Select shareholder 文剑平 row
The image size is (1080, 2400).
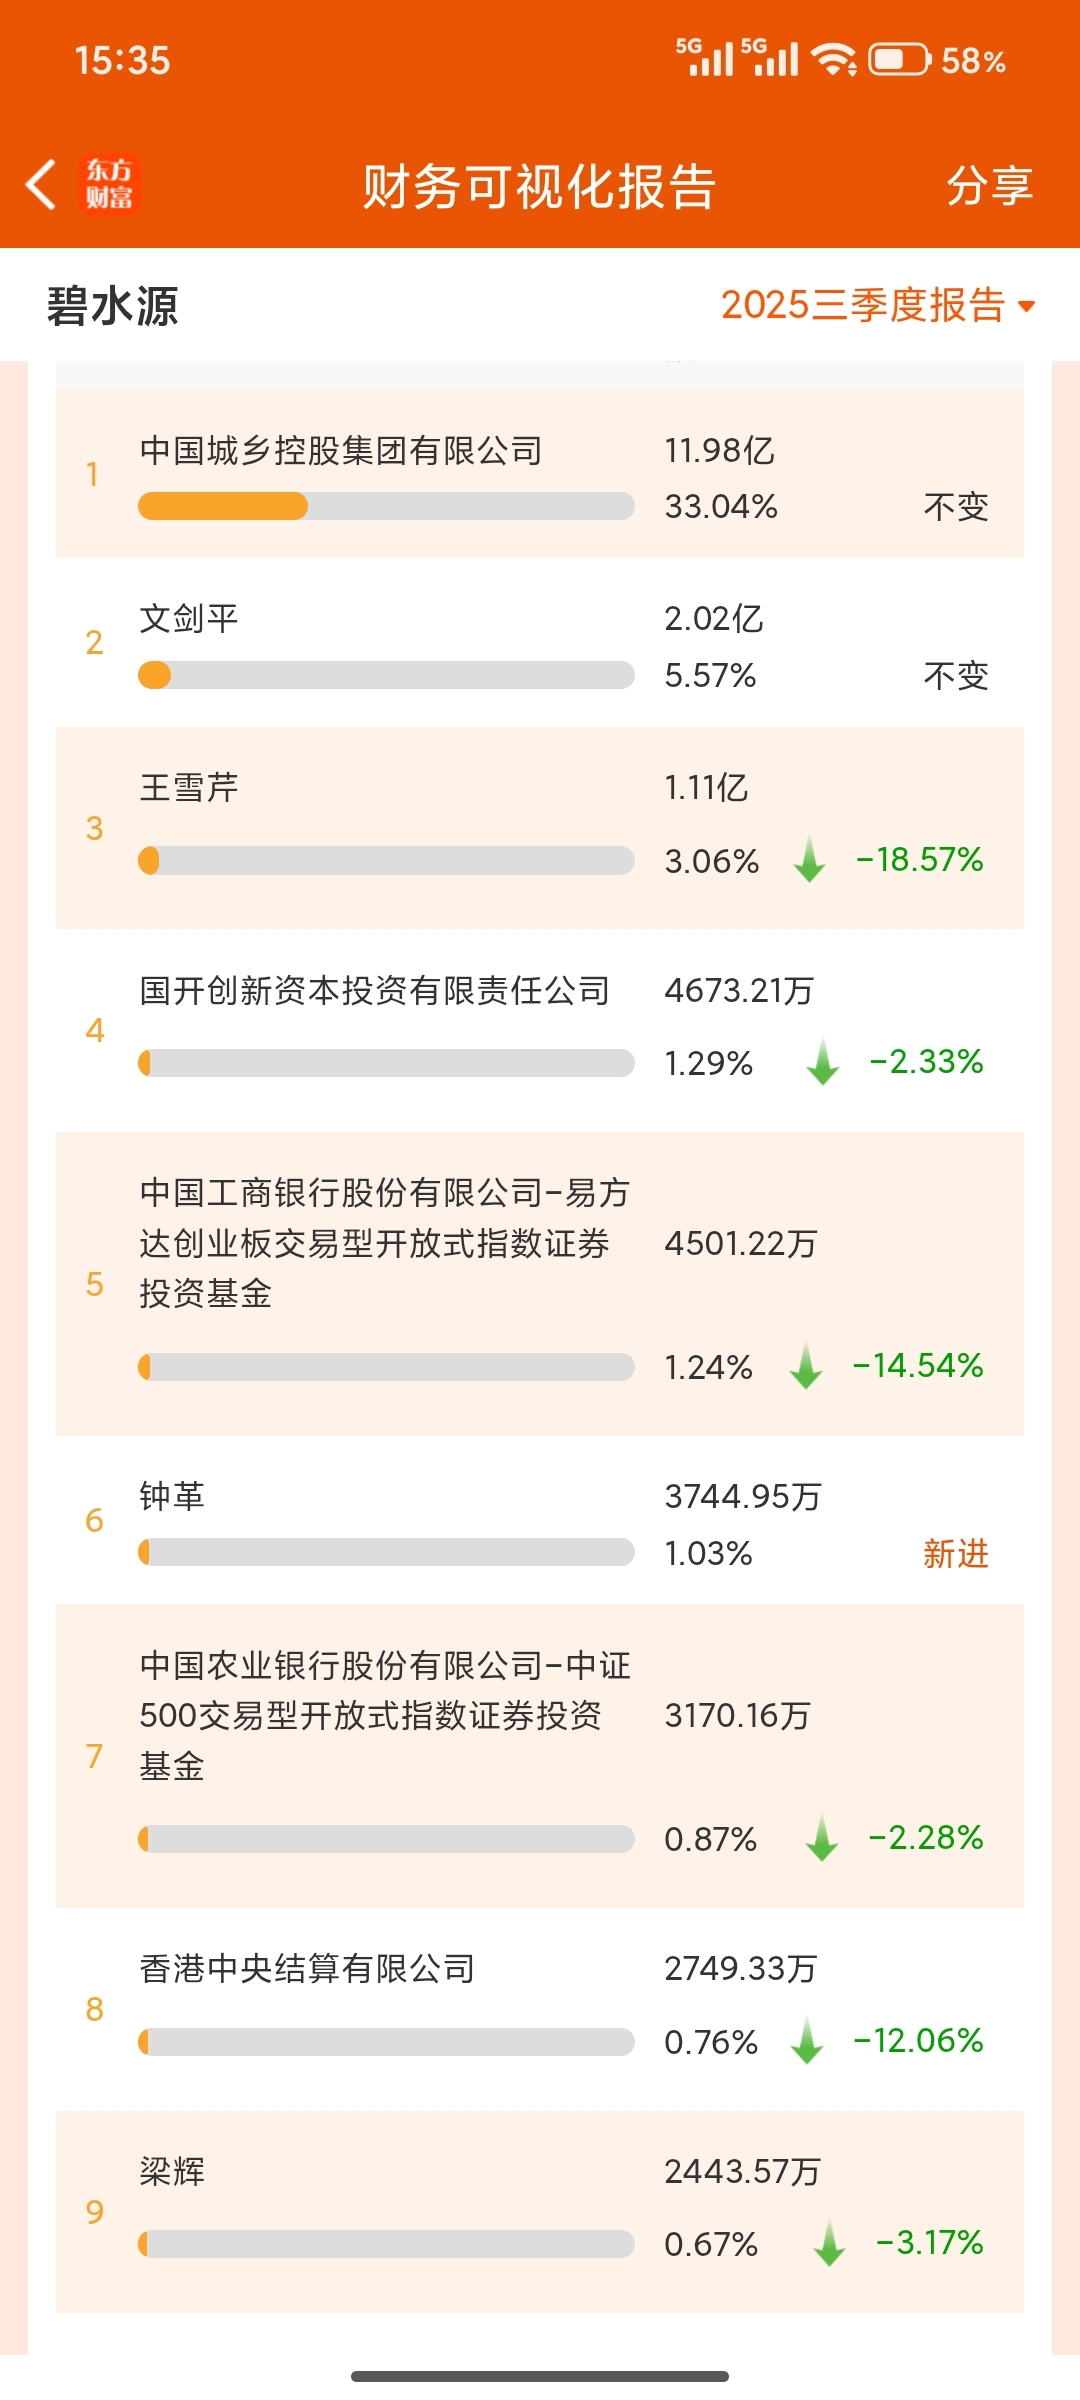(189, 619)
